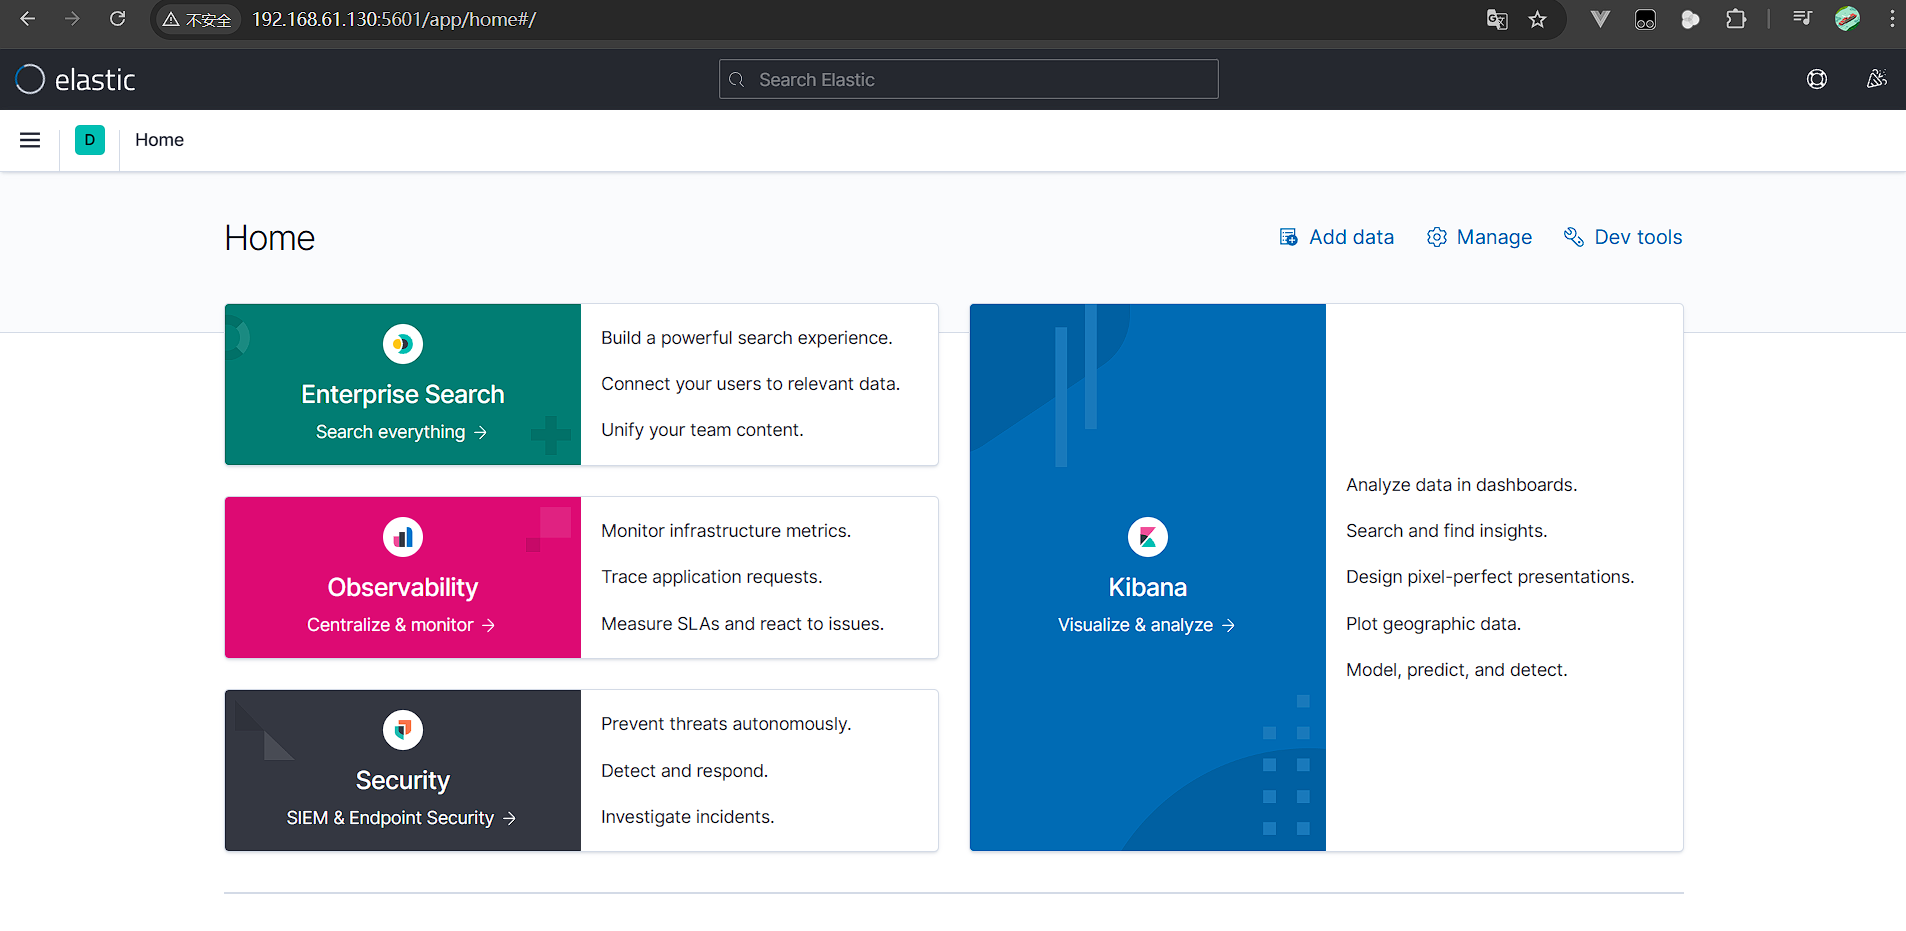
Task: Focus the Search Elastic input field
Action: (x=968, y=79)
